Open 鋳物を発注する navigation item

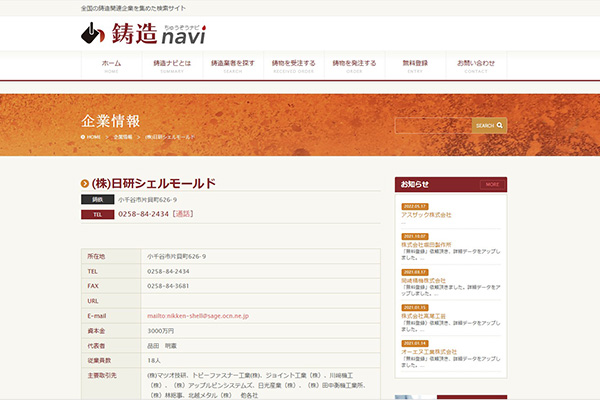pyautogui.click(x=354, y=66)
